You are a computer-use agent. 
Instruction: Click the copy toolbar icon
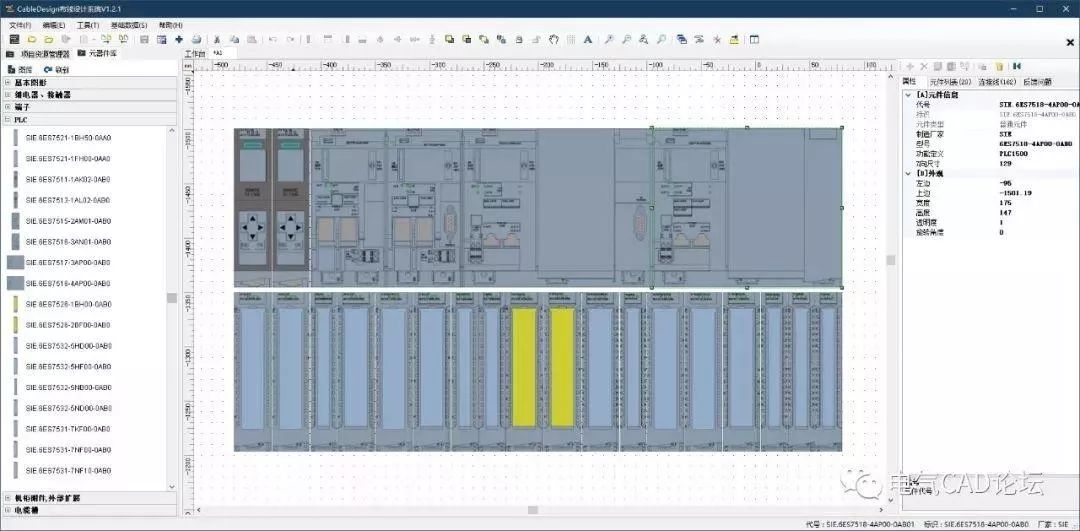click(234, 39)
